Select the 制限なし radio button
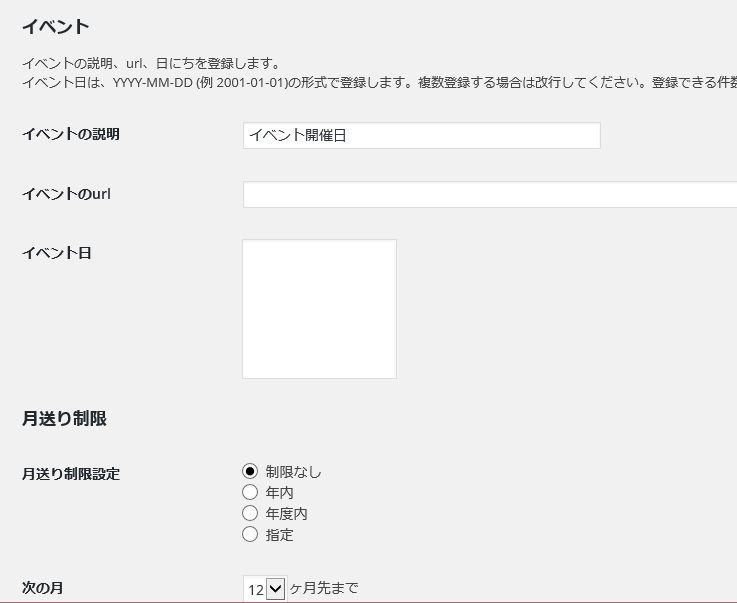The width and height of the screenshot is (737, 603). (250, 472)
